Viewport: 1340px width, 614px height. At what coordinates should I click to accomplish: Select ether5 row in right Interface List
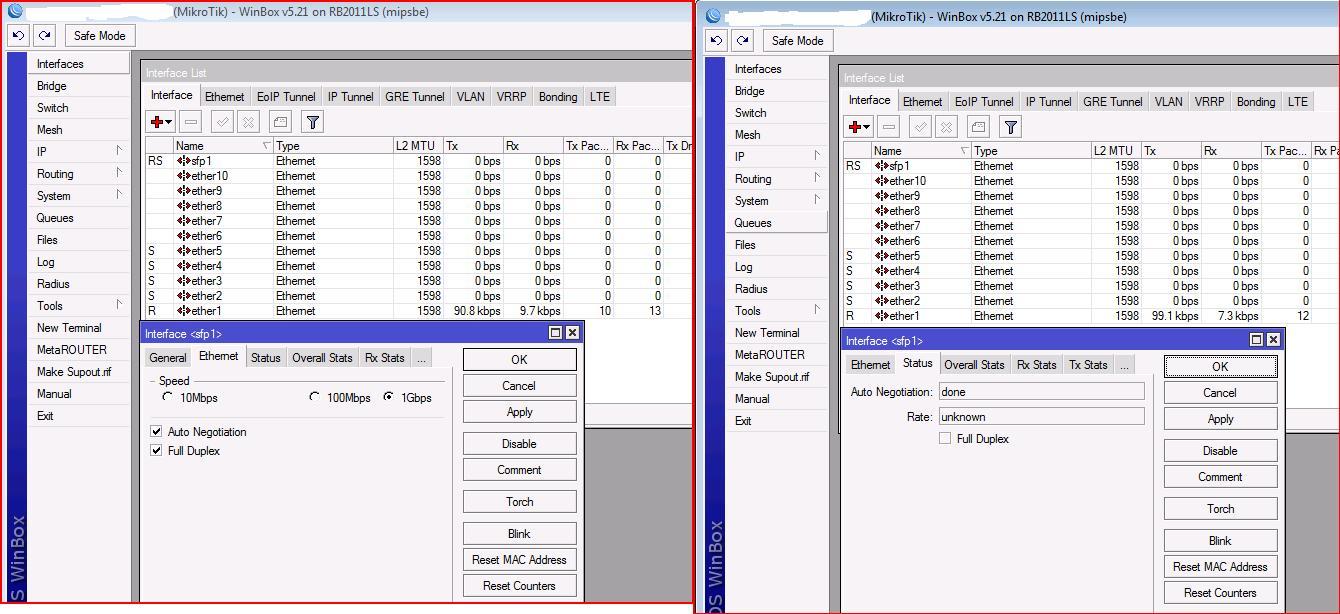1091,256
